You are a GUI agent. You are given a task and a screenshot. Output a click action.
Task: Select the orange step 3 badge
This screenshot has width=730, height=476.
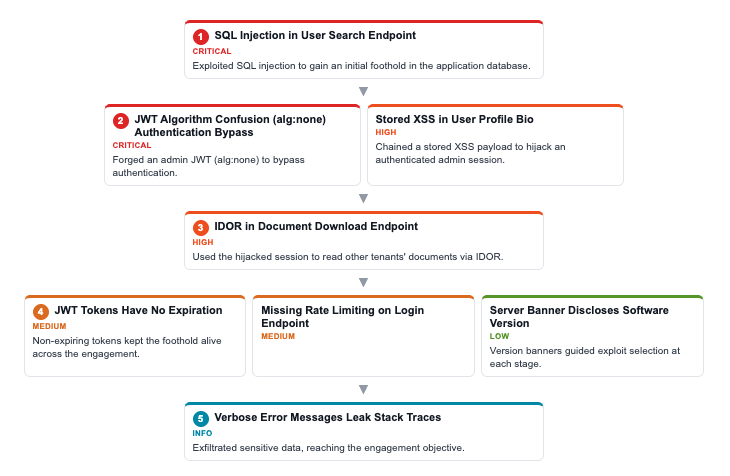[201, 227]
